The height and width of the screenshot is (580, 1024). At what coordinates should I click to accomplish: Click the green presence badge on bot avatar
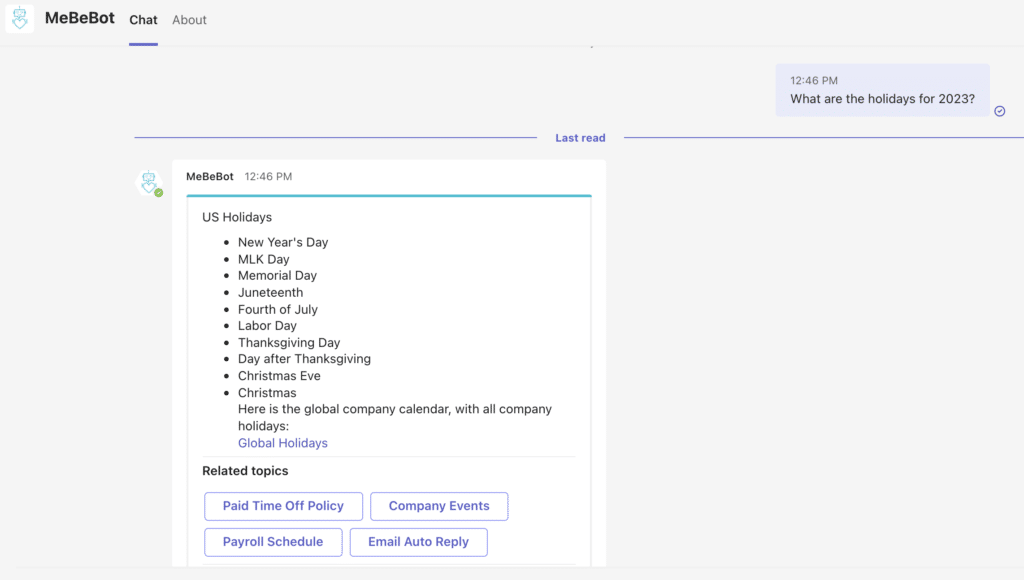click(159, 193)
